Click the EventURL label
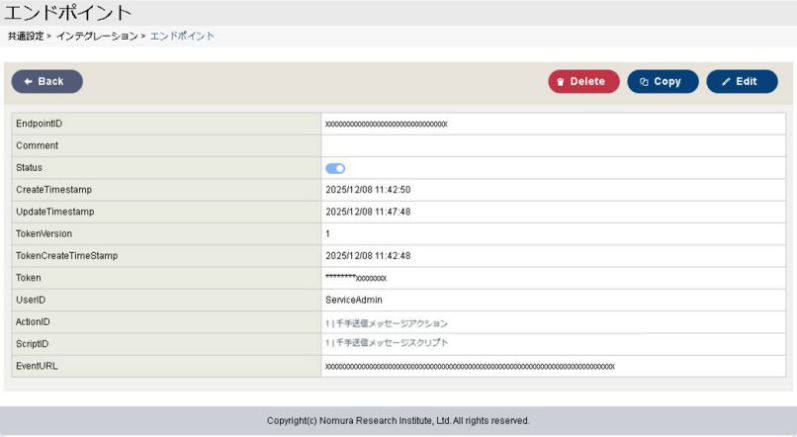This screenshot has height=437, width=797. point(37,366)
